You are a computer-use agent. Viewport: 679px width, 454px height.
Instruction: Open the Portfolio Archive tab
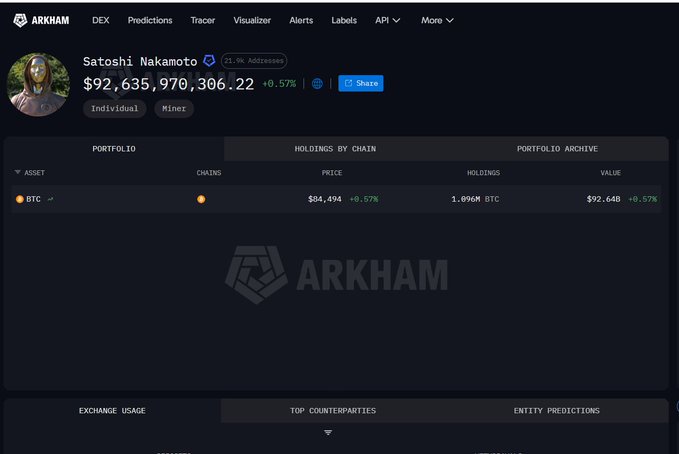(x=557, y=149)
